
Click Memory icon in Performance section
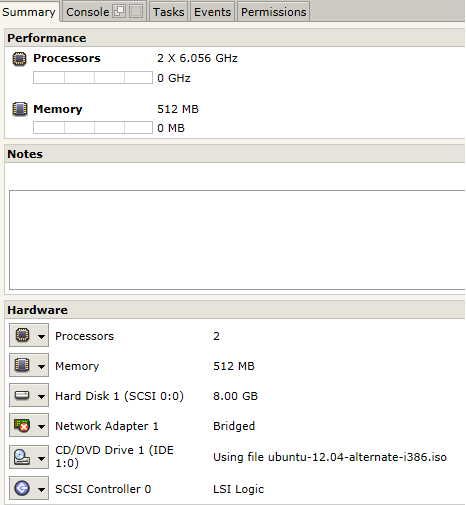20,109
